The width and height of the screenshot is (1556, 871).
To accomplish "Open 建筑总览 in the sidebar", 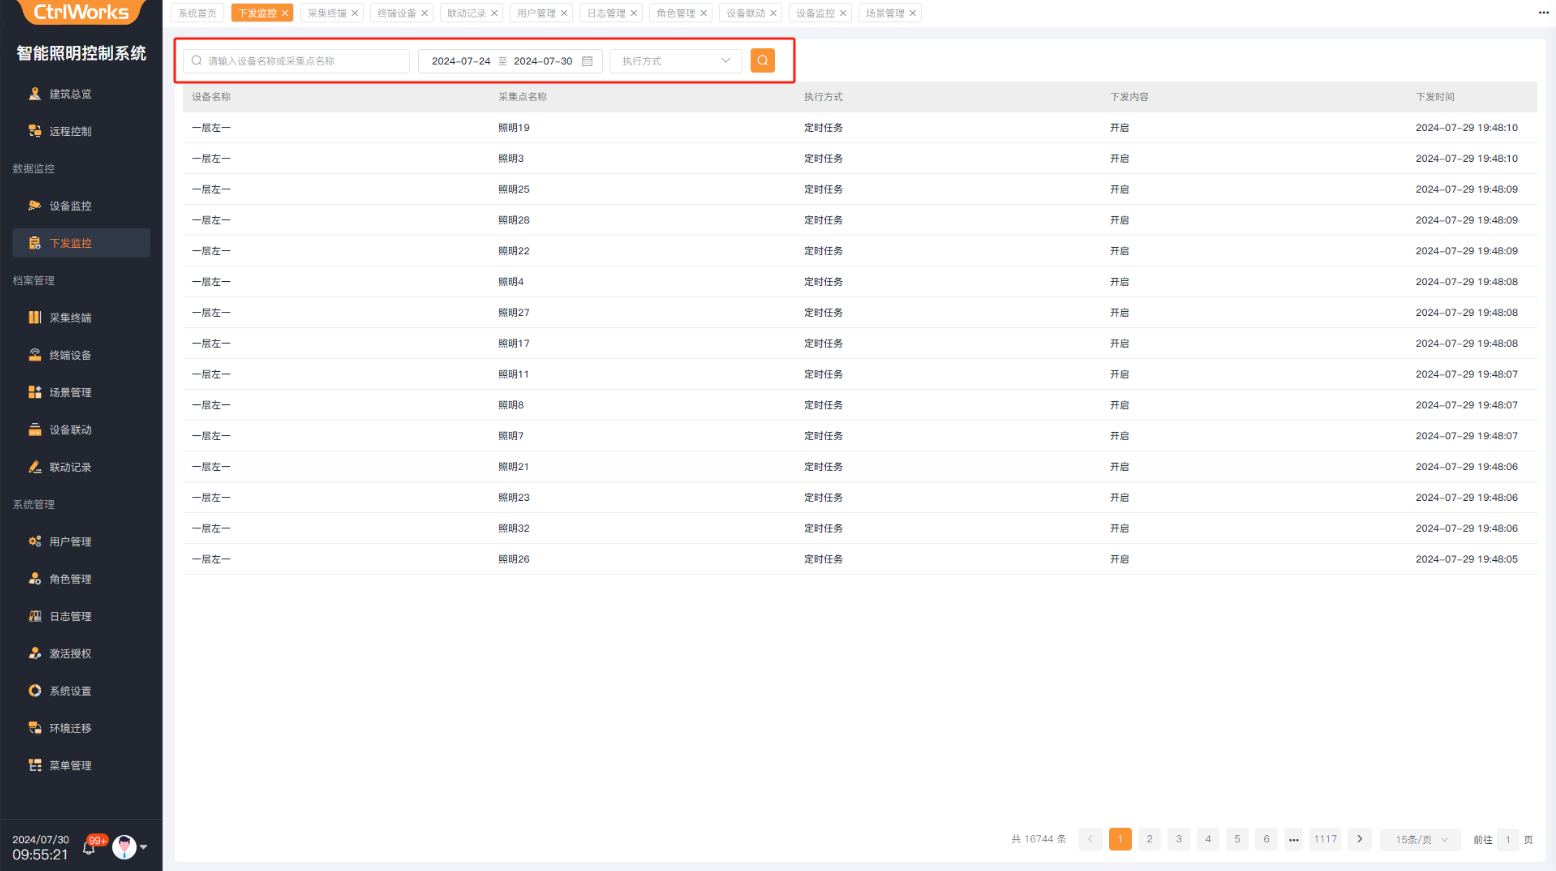I will tap(70, 94).
